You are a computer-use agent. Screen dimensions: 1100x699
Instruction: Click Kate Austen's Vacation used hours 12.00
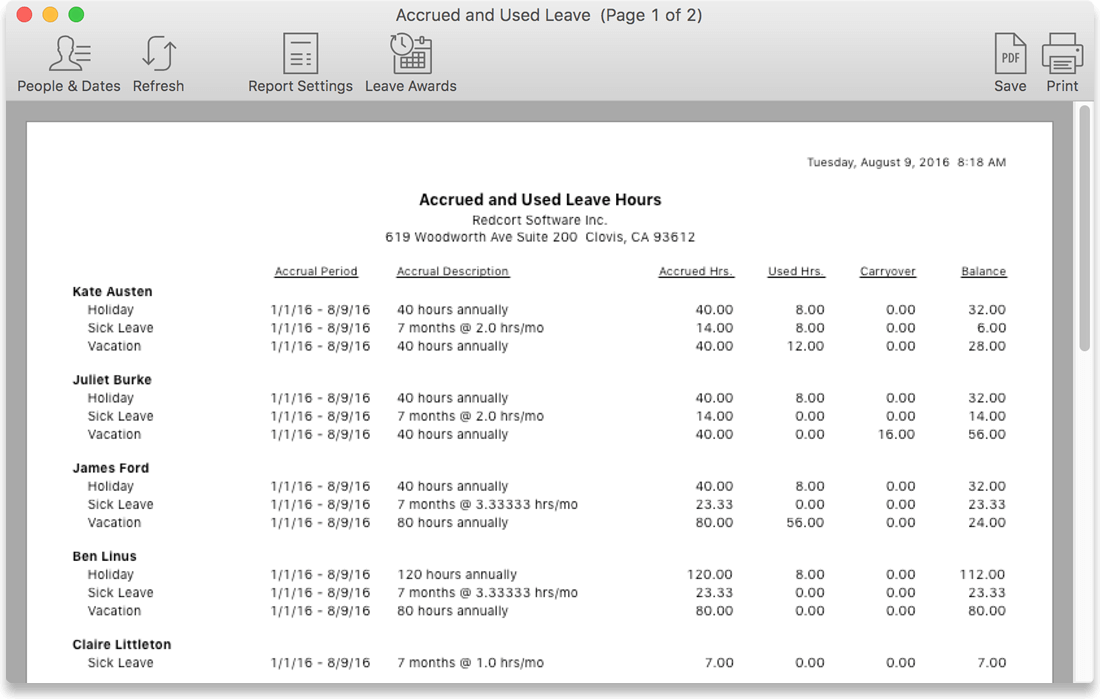pyautogui.click(x=805, y=347)
